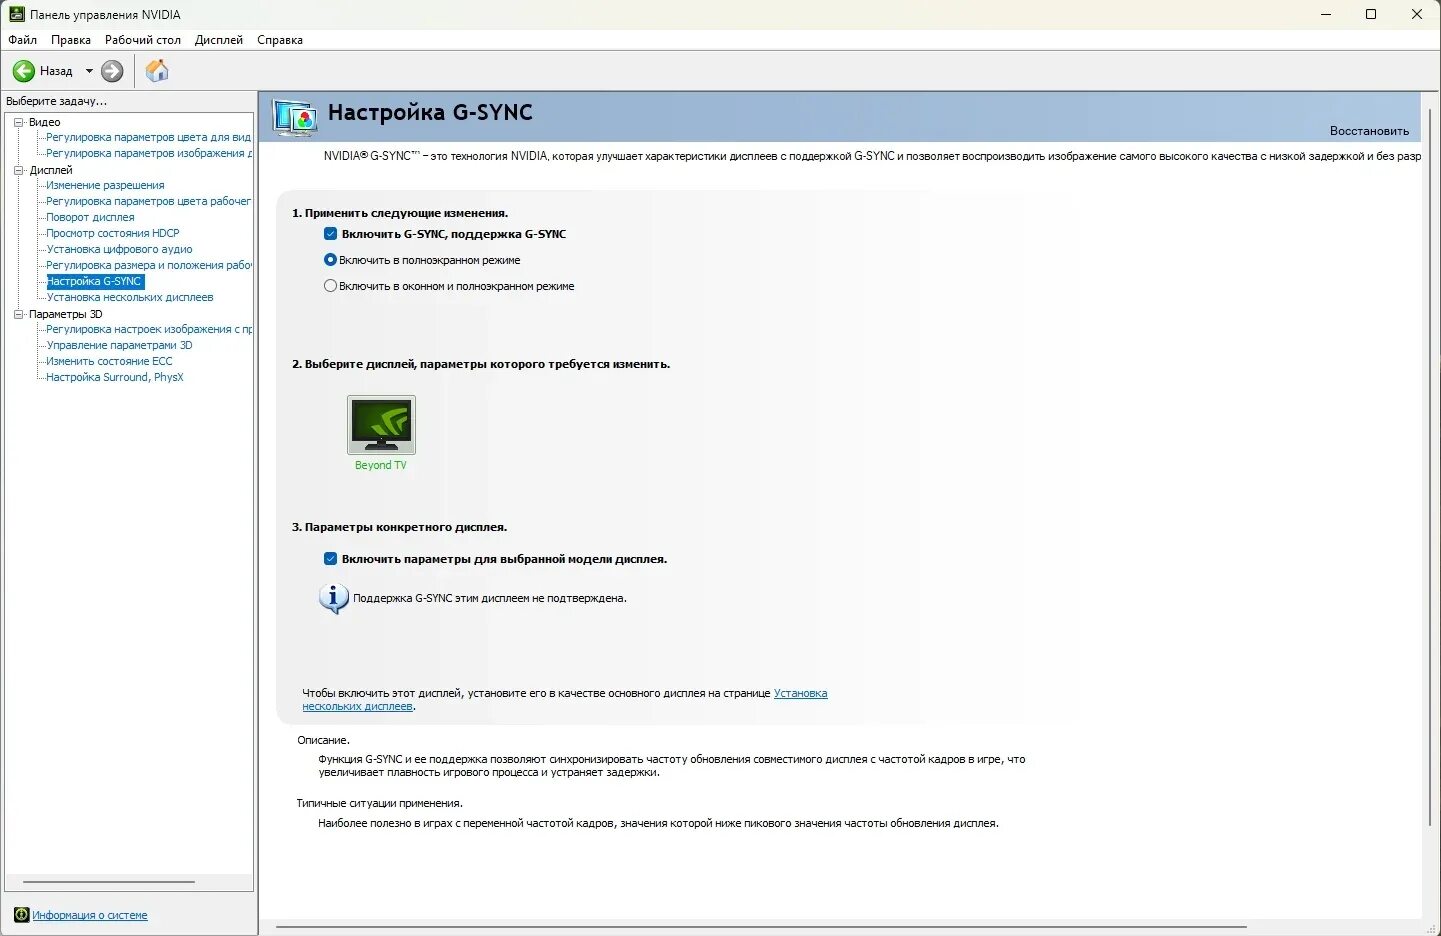1441x936 pixels.
Task: Minimize the NVIDIA Control Panel window
Action: (1326, 14)
